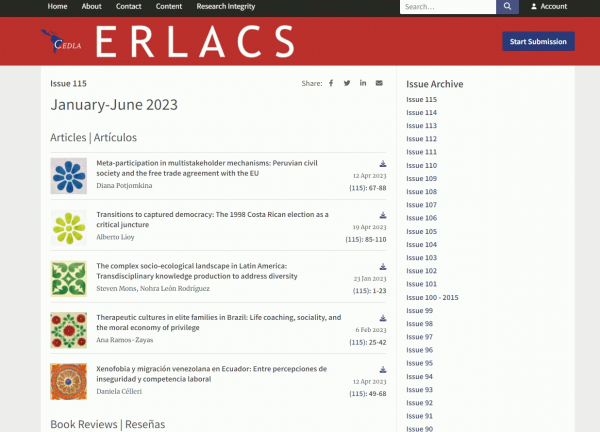Open the Account user menu
The height and width of the screenshot is (432, 600).
(549, 7)
